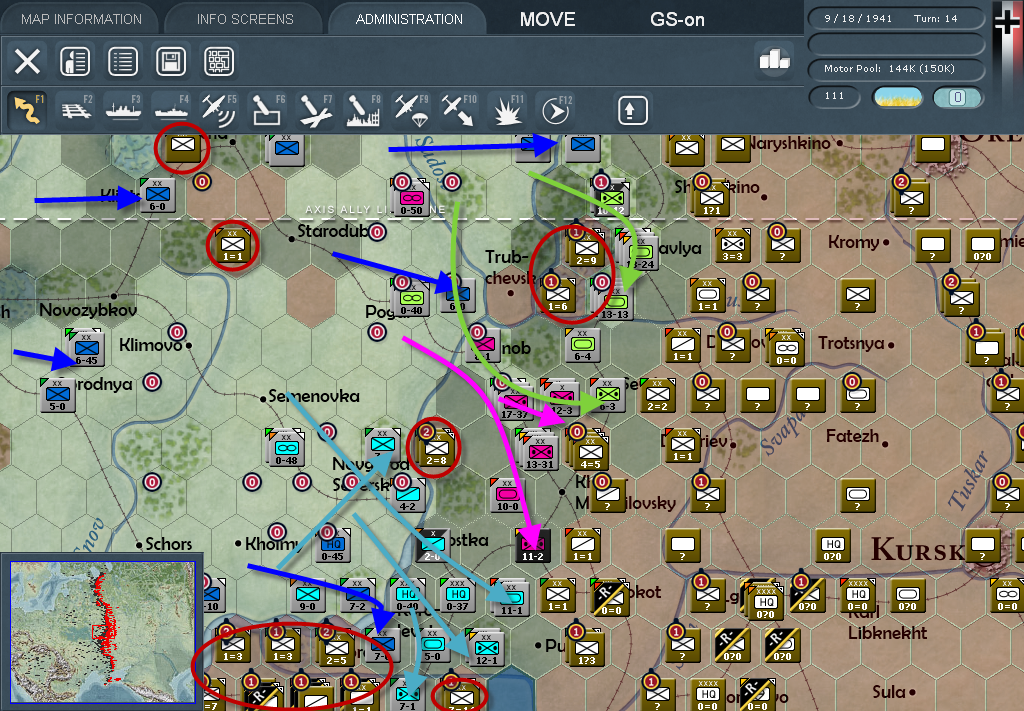Click the map grid layout icon
This screenshot has height=711, width=1024.
pyautogui.click(x=219, y=61)
